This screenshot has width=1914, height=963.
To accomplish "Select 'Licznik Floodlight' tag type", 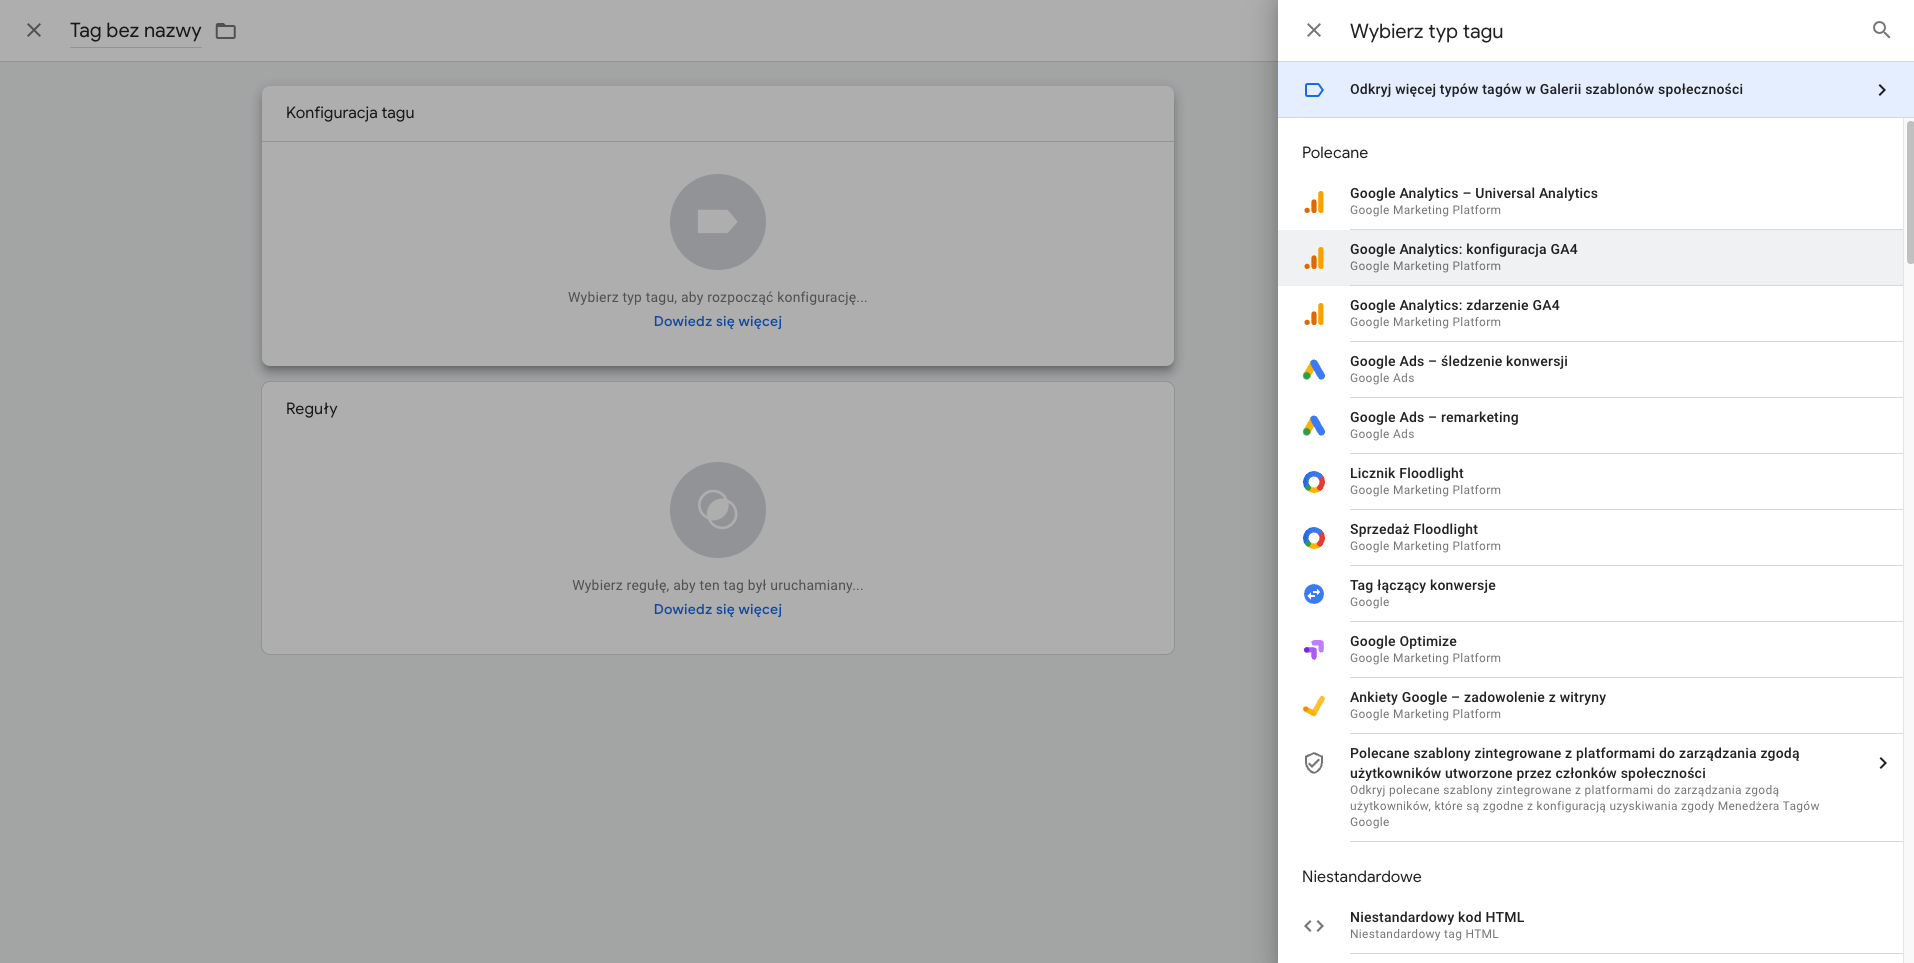I will 1590,482.
